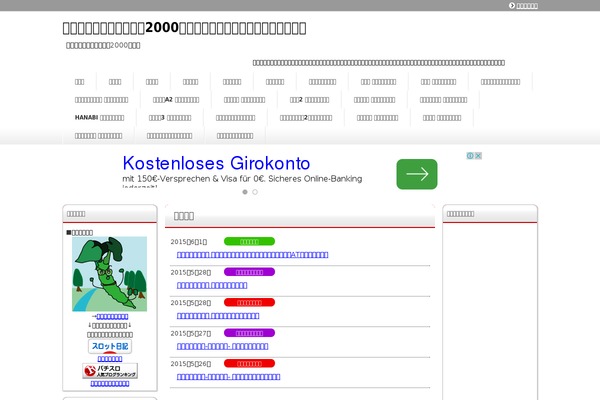Open the article link containing 'AT' dated June 1, 2015

[253, 255]
